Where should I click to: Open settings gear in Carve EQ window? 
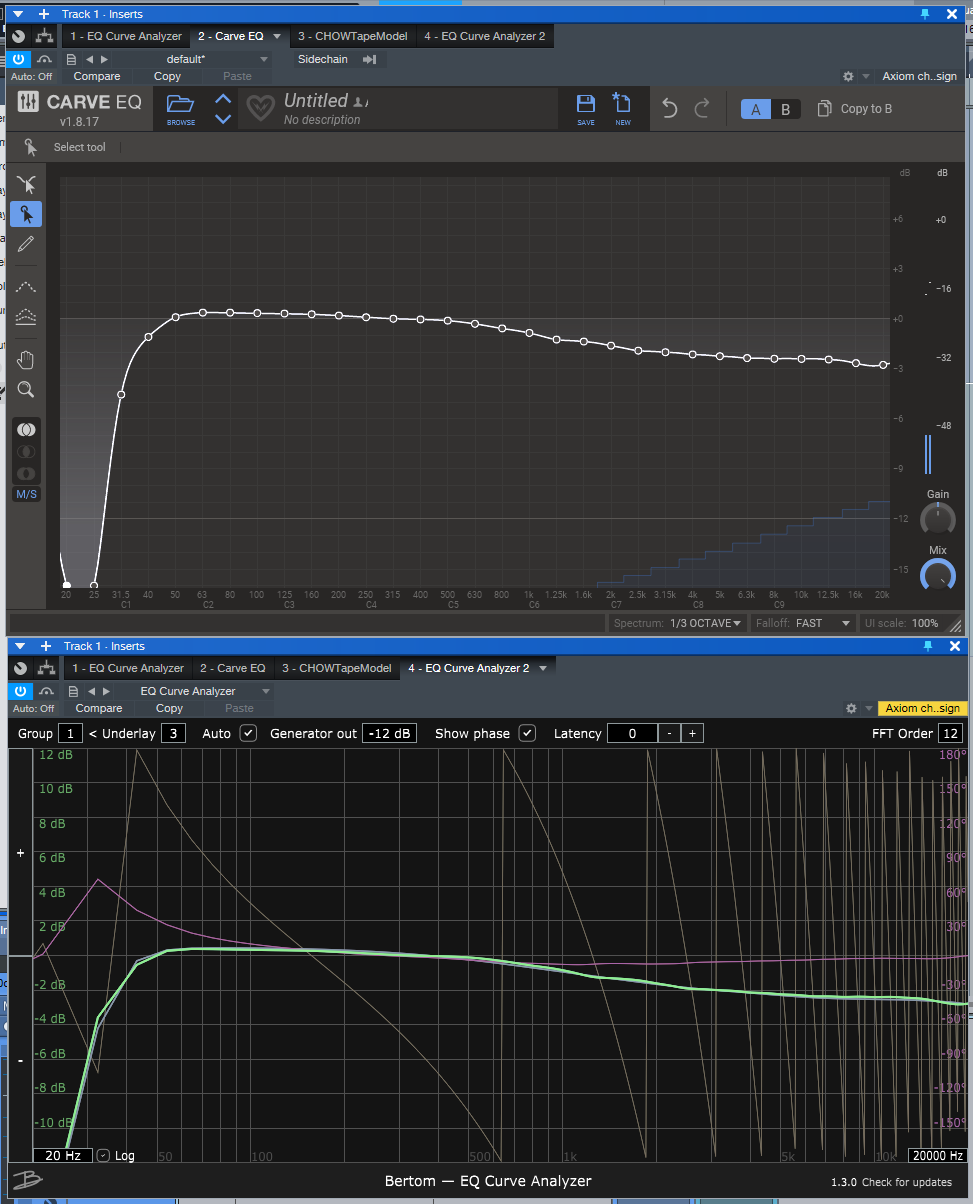point(849,76)
